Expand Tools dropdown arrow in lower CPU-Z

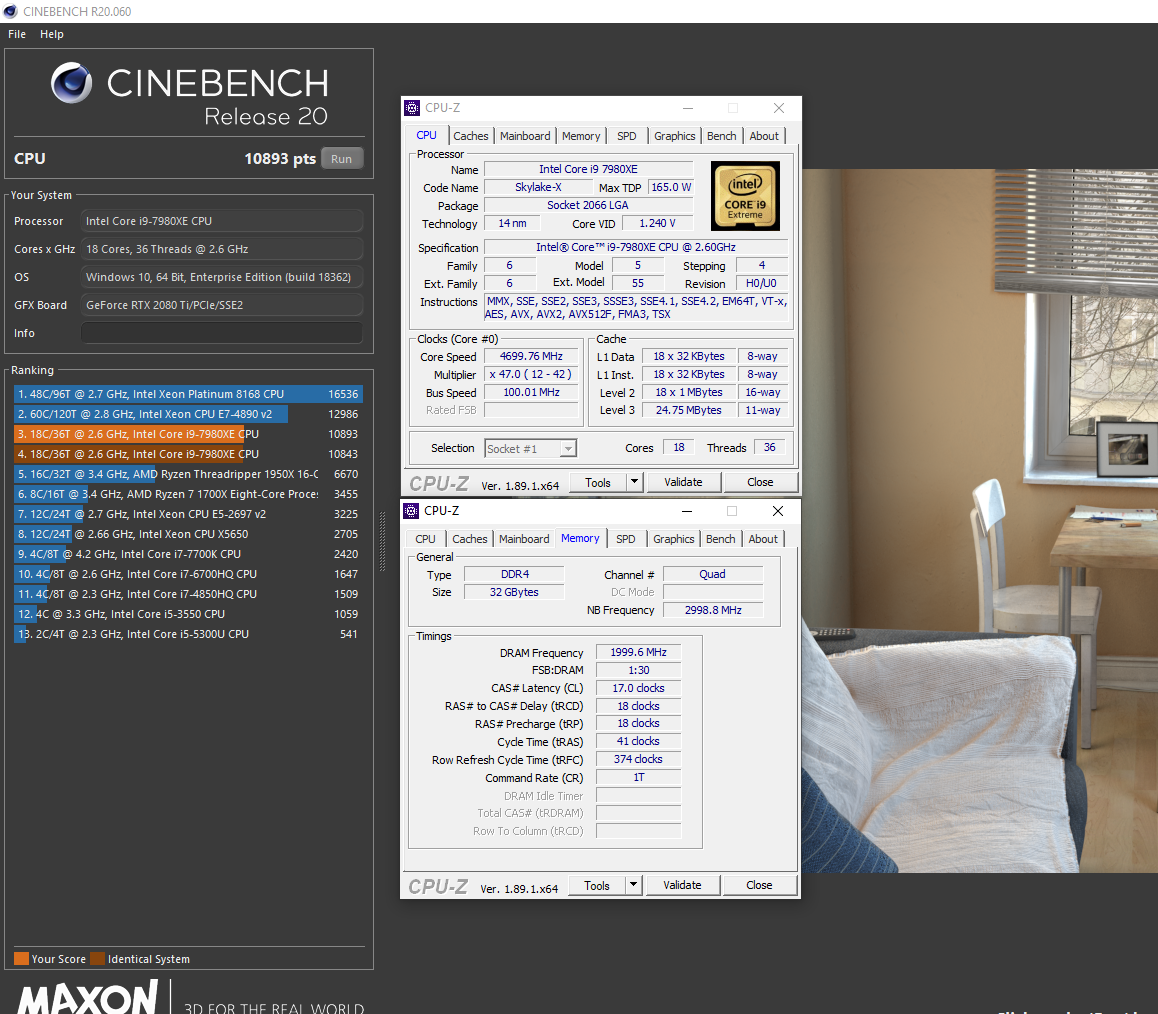[634, 885]
